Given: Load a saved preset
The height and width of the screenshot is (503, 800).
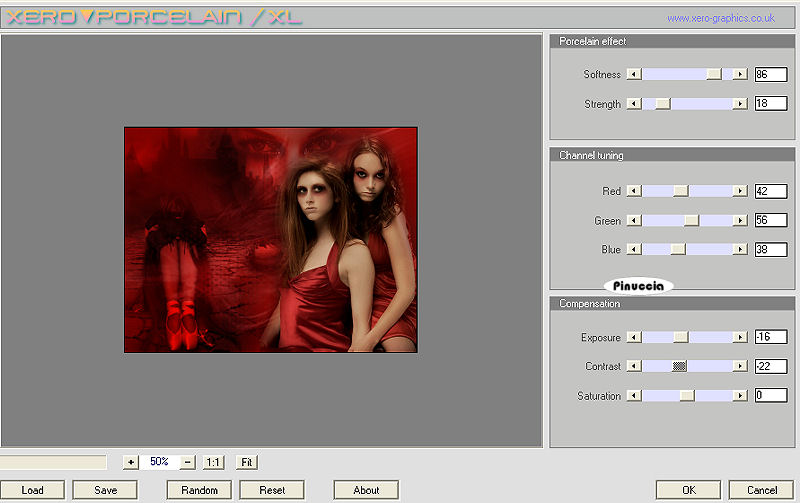Looking at the screenshot, I should pos(33,490).
